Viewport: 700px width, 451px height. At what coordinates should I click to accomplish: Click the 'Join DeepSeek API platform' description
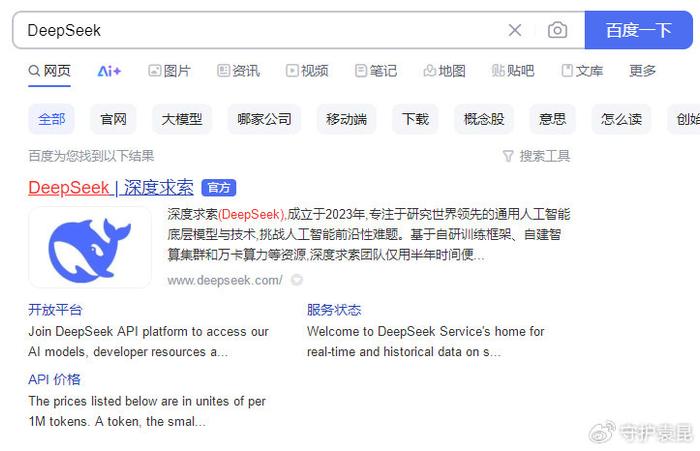pyautogui.click(x=149, y=342)
